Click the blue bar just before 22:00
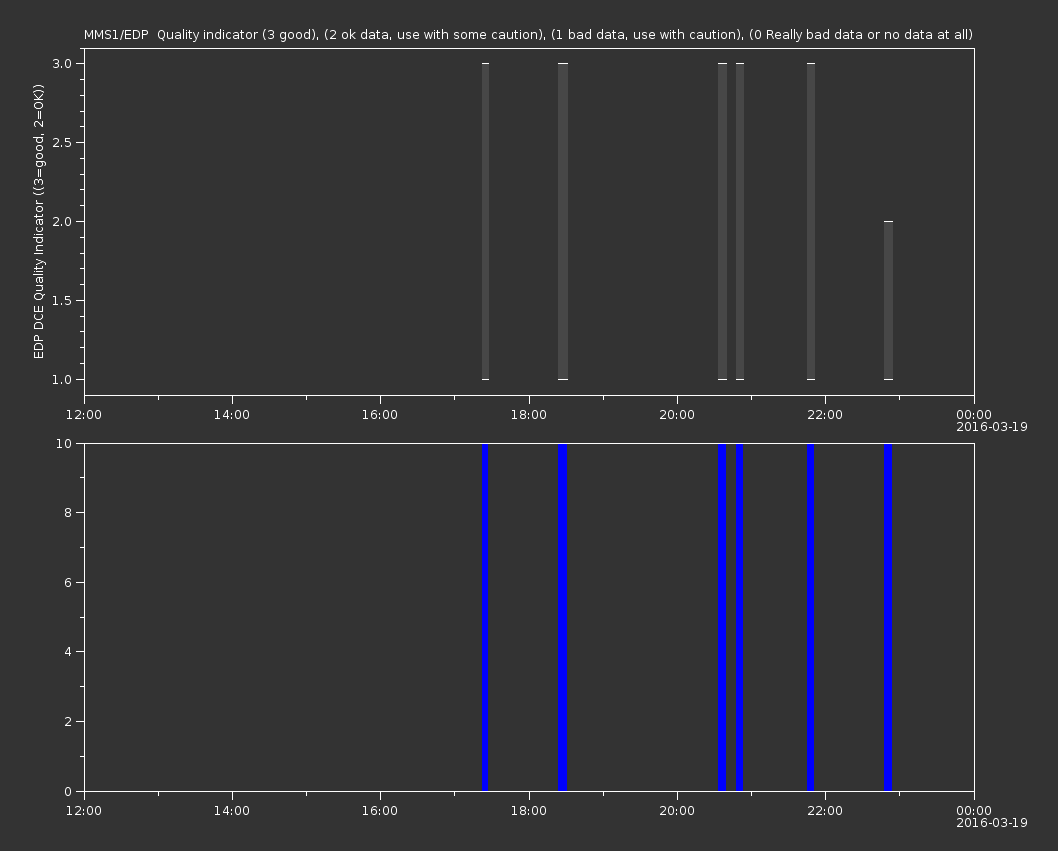The image size is (1058, 851). [810, 617]
